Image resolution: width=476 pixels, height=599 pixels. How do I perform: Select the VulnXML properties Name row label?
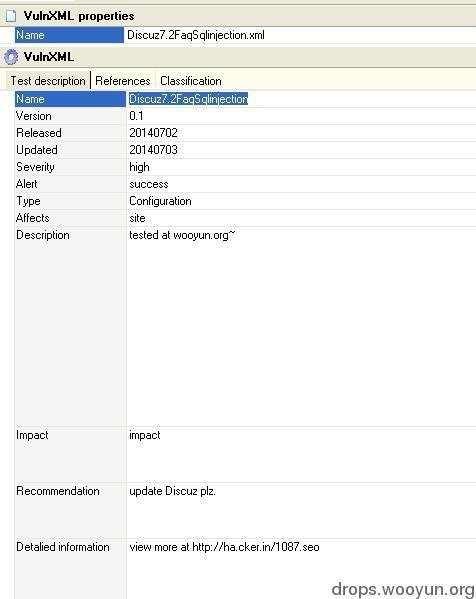[x=69, y=35]
